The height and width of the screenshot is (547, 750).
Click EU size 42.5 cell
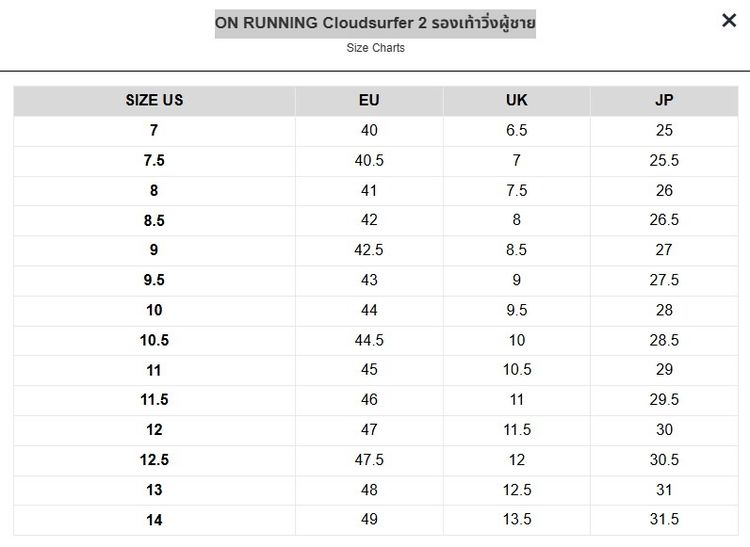click(x=369, y=250)
